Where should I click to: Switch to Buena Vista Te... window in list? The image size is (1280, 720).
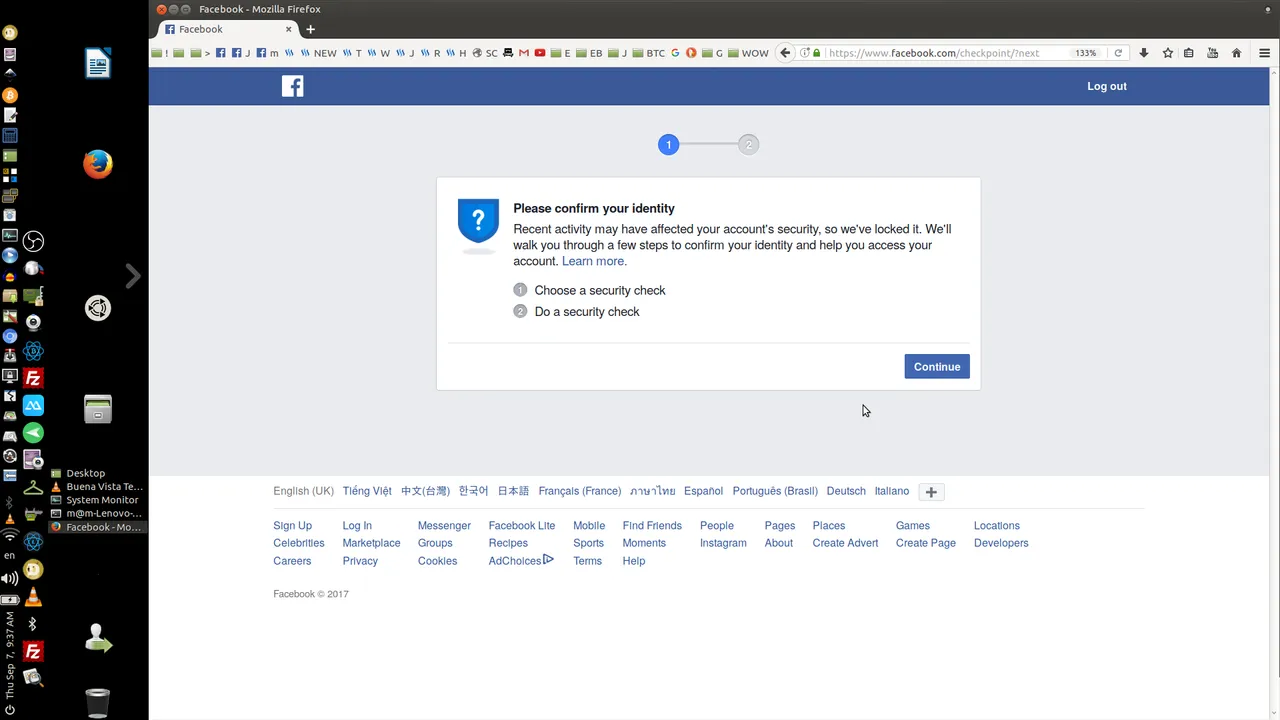tap(96, 487)
